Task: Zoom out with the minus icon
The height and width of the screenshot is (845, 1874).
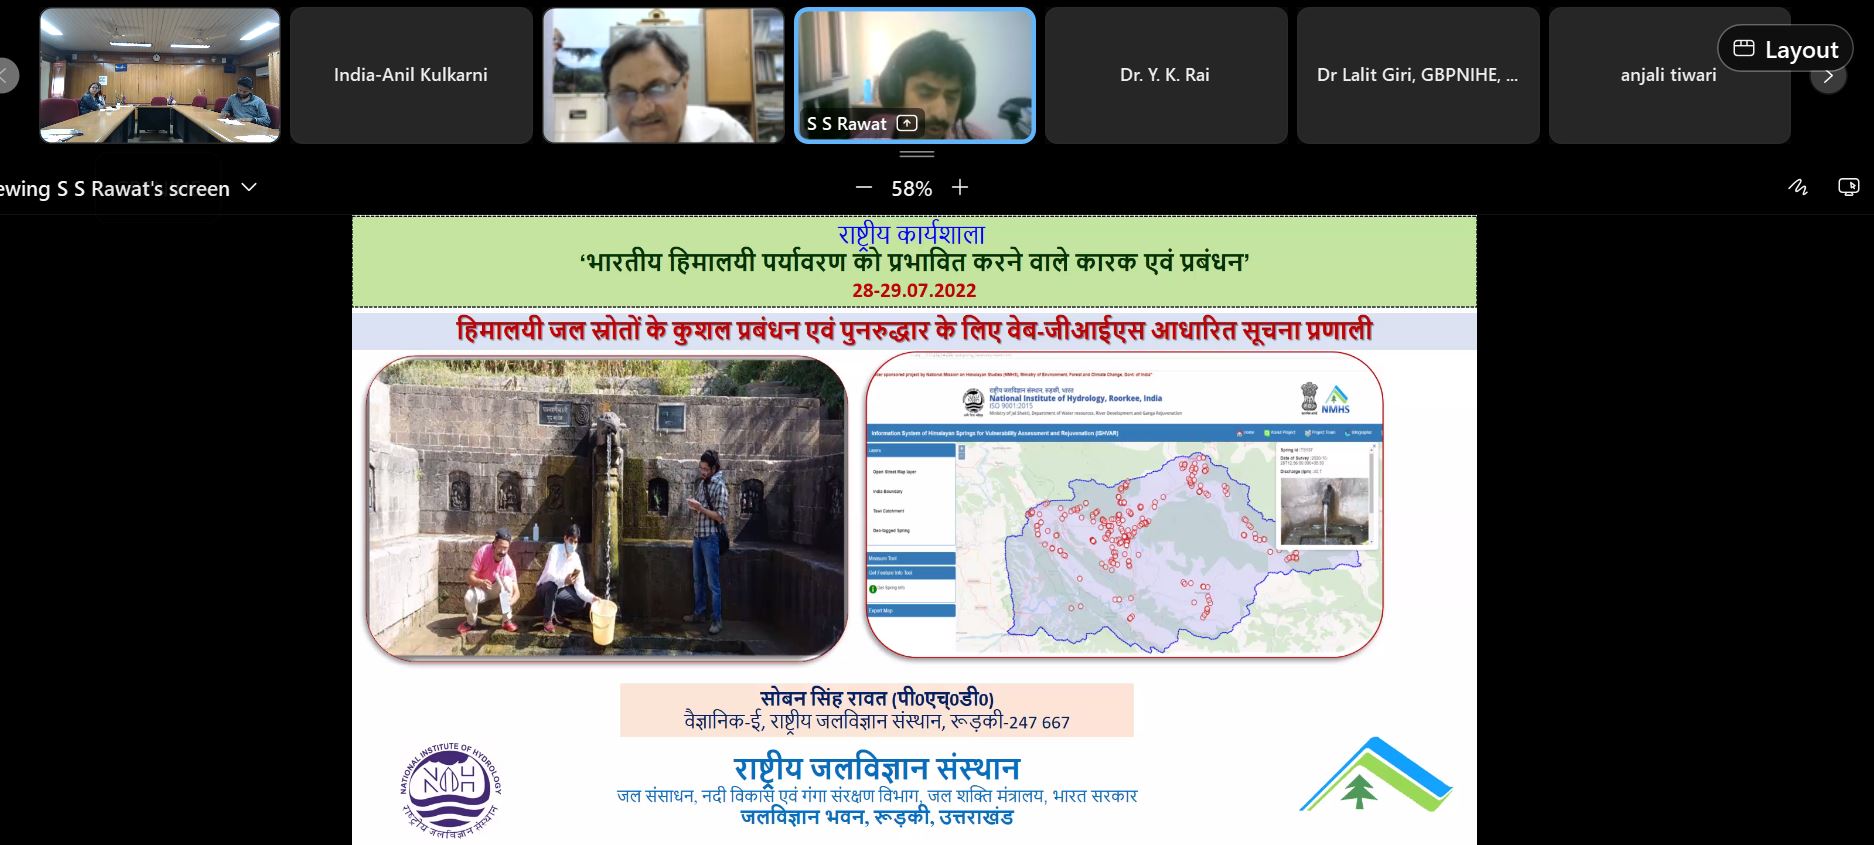Action: click(864, 188)
